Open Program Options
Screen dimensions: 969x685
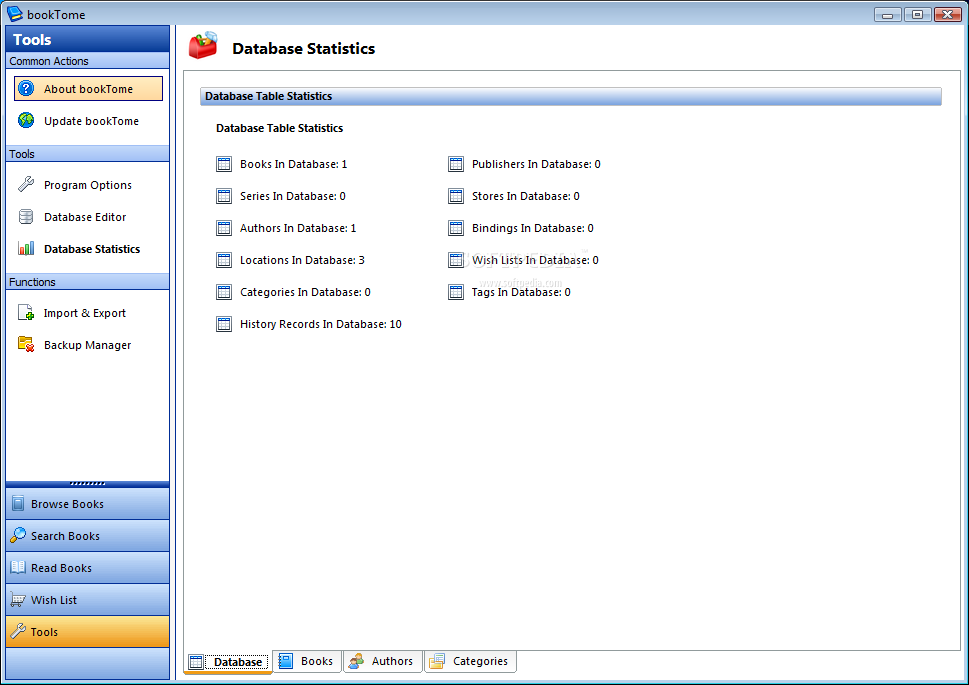coord(88,185)
